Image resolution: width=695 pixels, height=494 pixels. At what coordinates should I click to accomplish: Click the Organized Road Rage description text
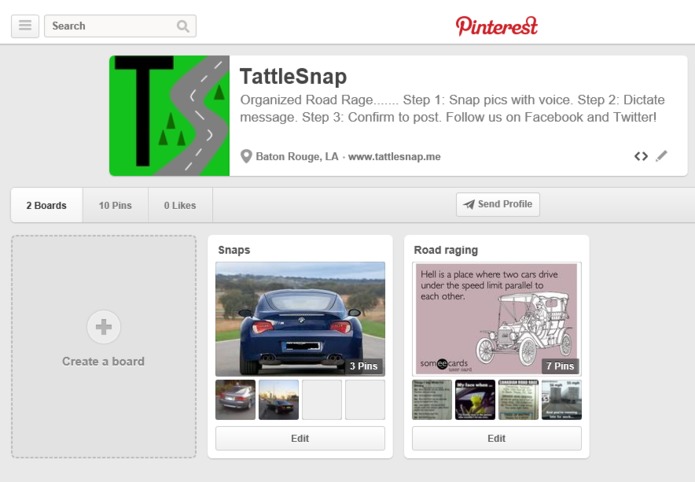(452, 109)
